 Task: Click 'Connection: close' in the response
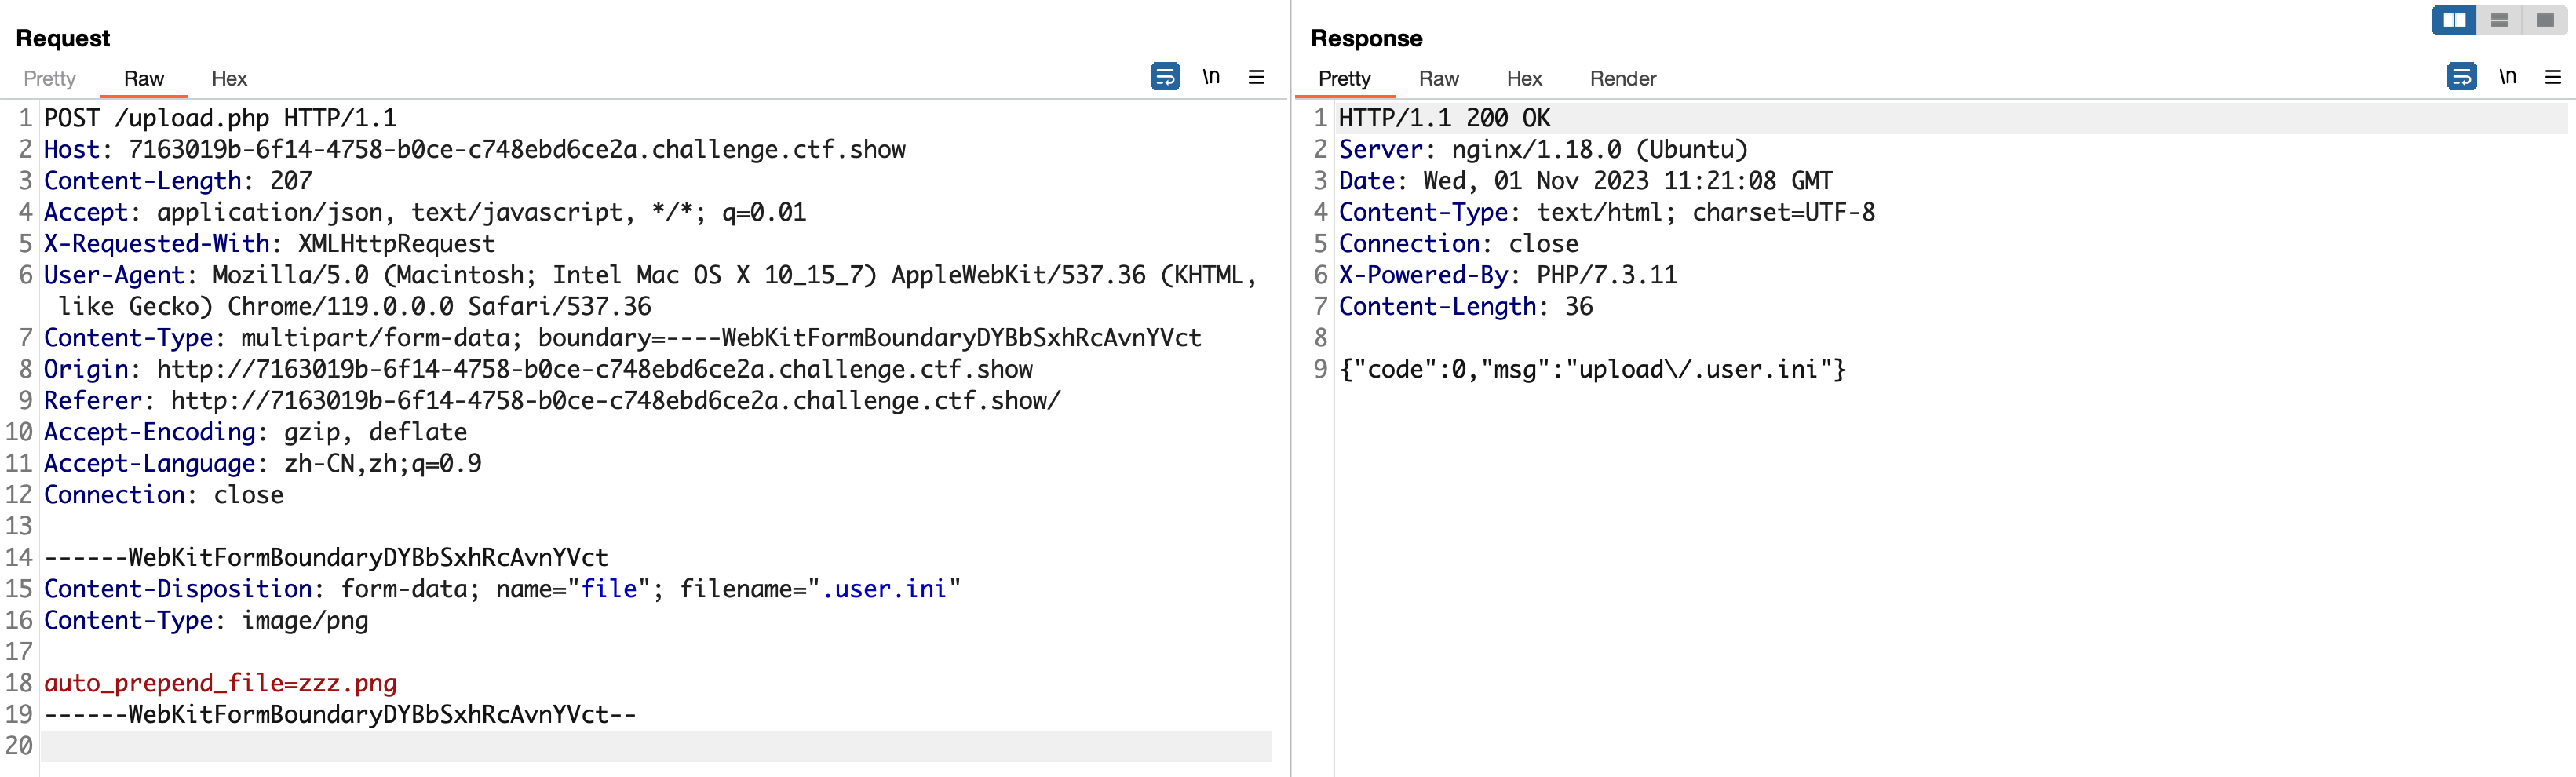(1459, 244)
